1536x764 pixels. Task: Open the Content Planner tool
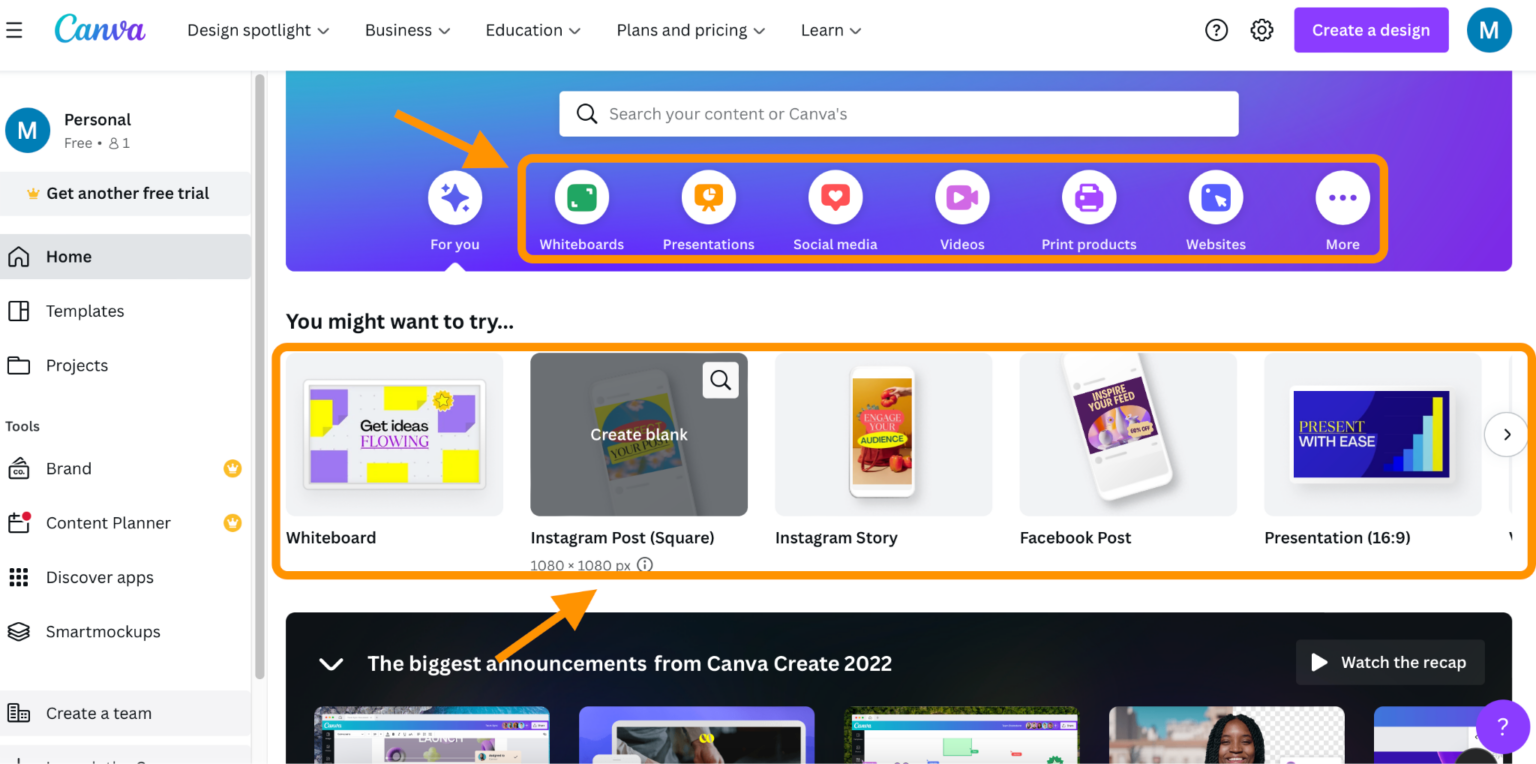pyautogui.click(x=110, y=522)
